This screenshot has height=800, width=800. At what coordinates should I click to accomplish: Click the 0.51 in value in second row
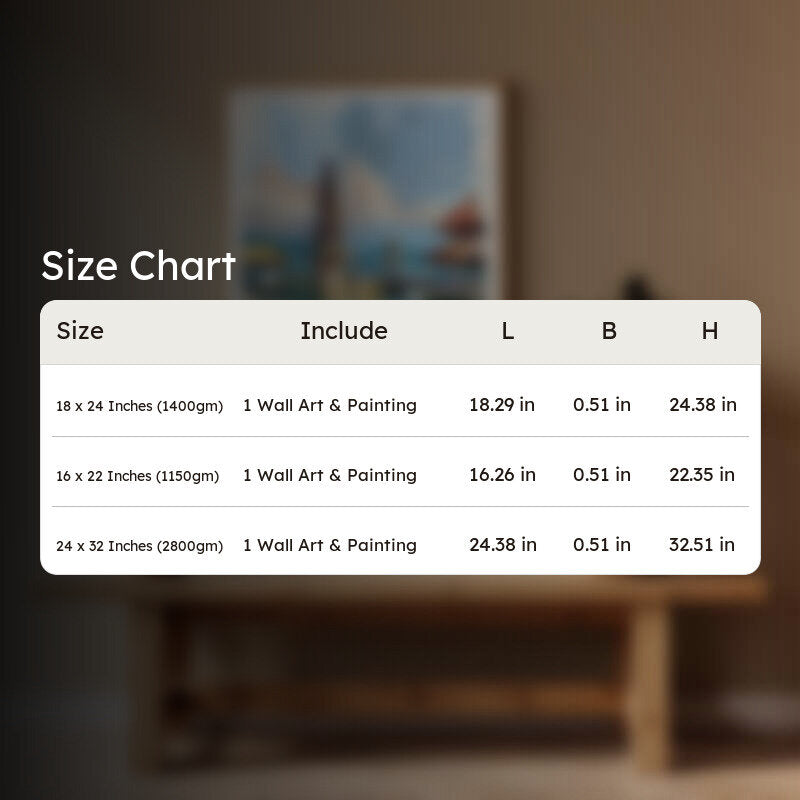602,474
